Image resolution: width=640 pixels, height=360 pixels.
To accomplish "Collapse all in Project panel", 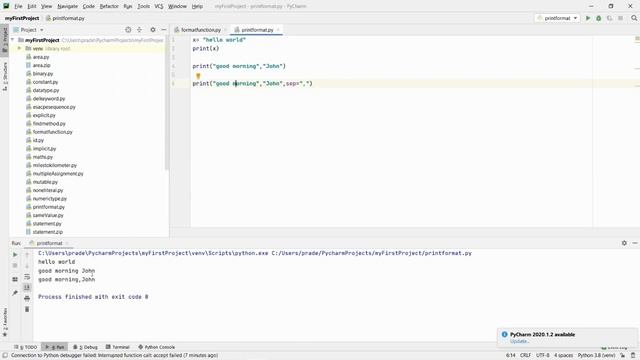I will tap(140, 30).
